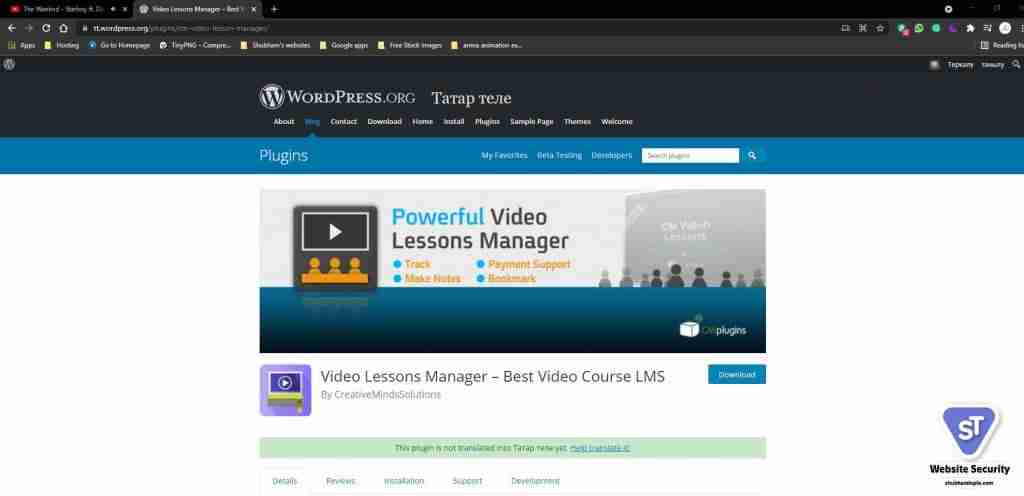This screenshot has width=1024, height=496.
Task: Click the WordPress admin bar logo
Action: pyautogui.click(x=9, y=65)
